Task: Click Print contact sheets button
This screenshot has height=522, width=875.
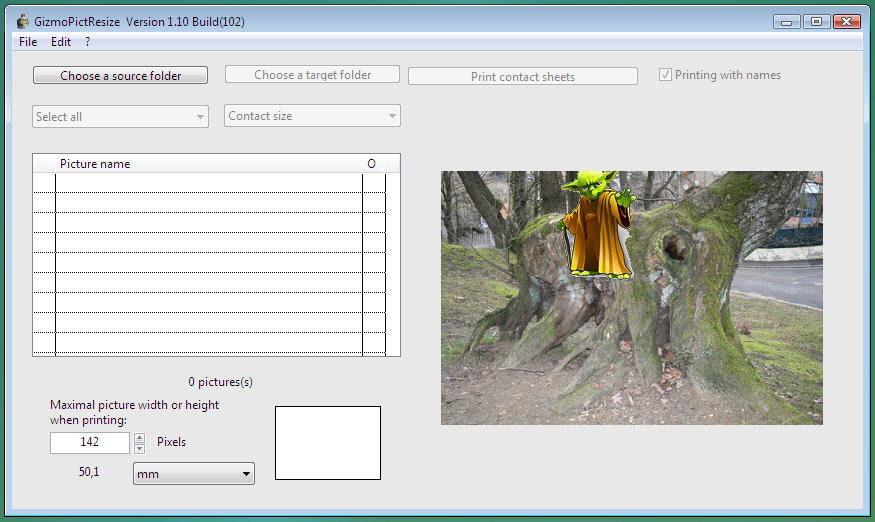Action: coord(523,76)
